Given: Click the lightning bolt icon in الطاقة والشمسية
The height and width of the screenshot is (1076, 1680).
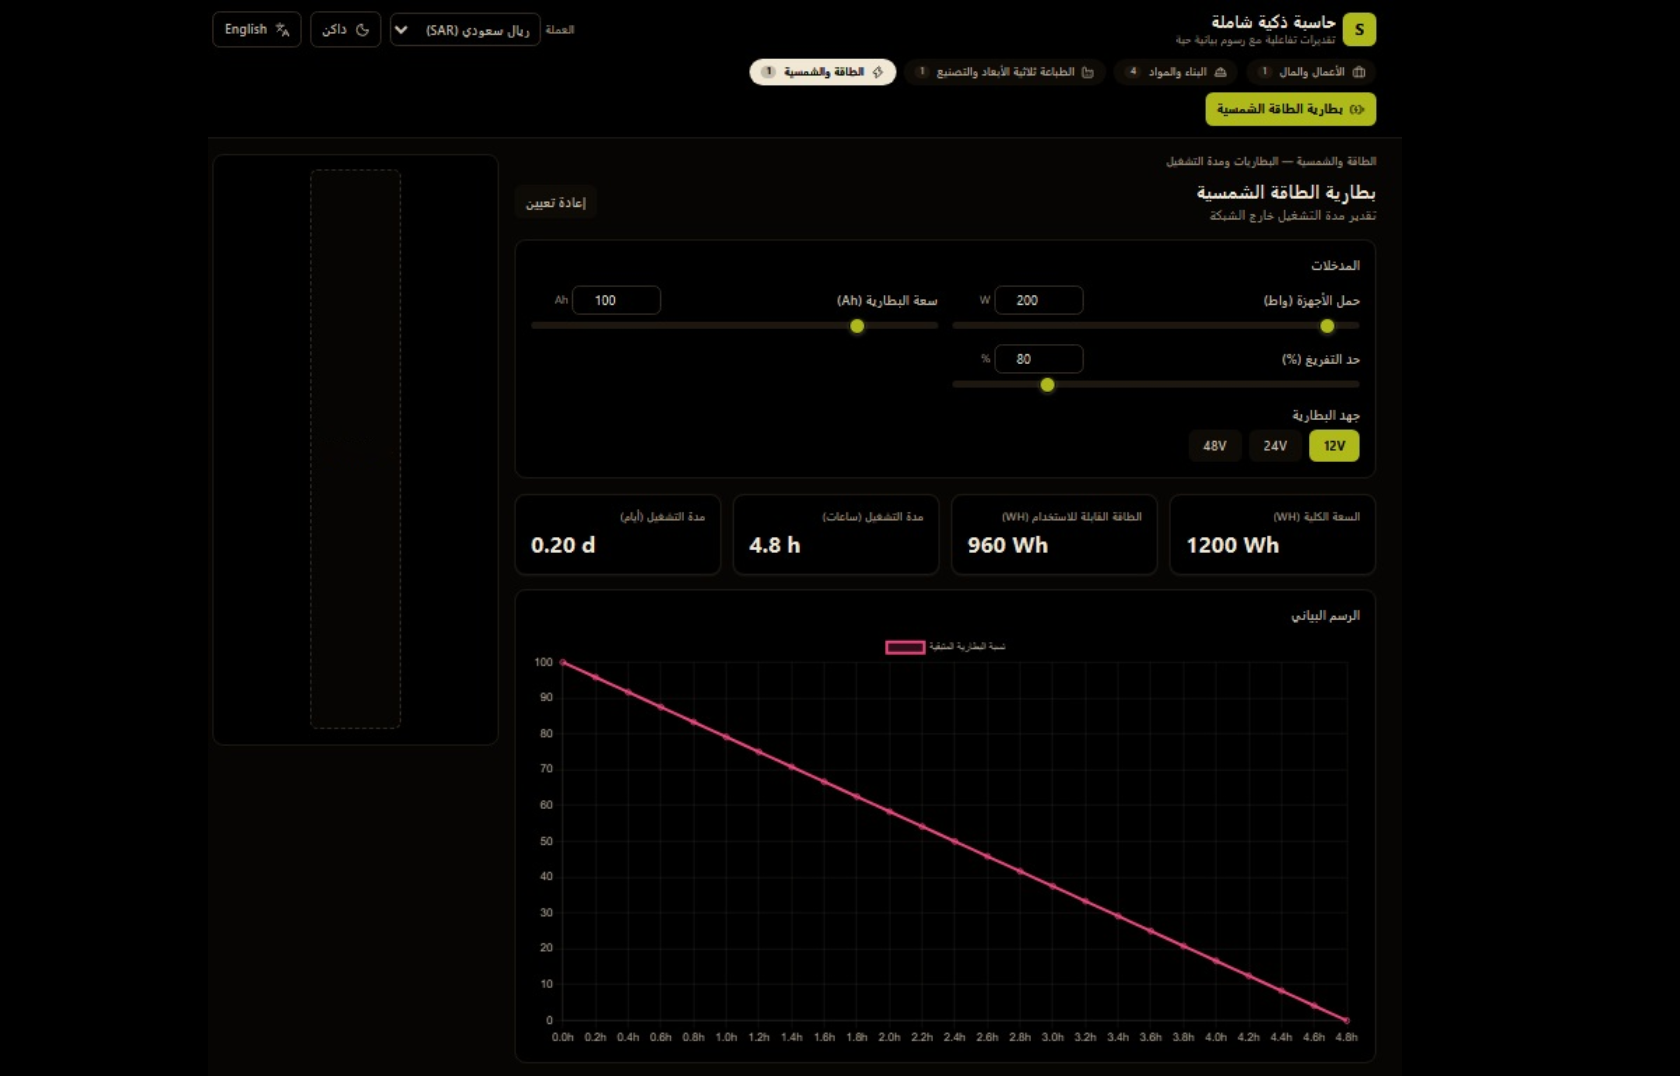Looking at the screenshot, I should click(x=878, y=72).
